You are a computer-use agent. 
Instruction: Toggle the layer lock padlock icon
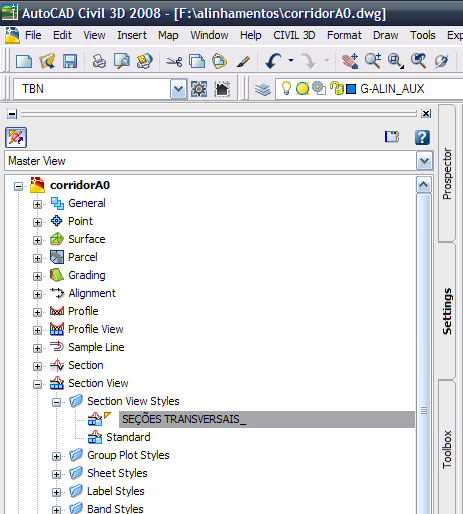[336, 89]
